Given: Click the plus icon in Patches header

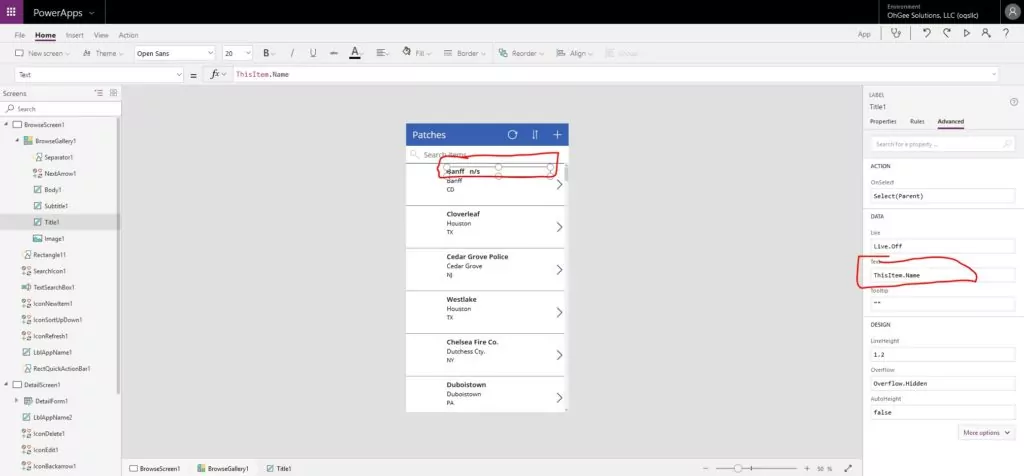Looking at the screenshot, I should [x=557, y=135].
